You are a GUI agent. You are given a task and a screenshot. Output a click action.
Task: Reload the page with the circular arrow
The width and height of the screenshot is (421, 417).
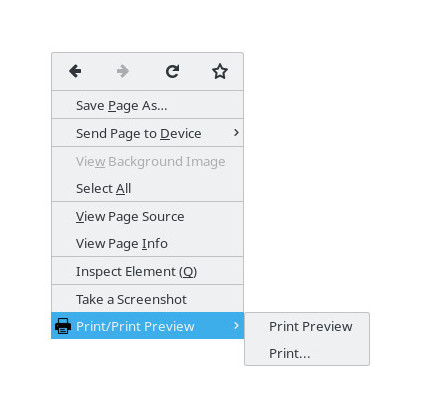pos(172,71)
